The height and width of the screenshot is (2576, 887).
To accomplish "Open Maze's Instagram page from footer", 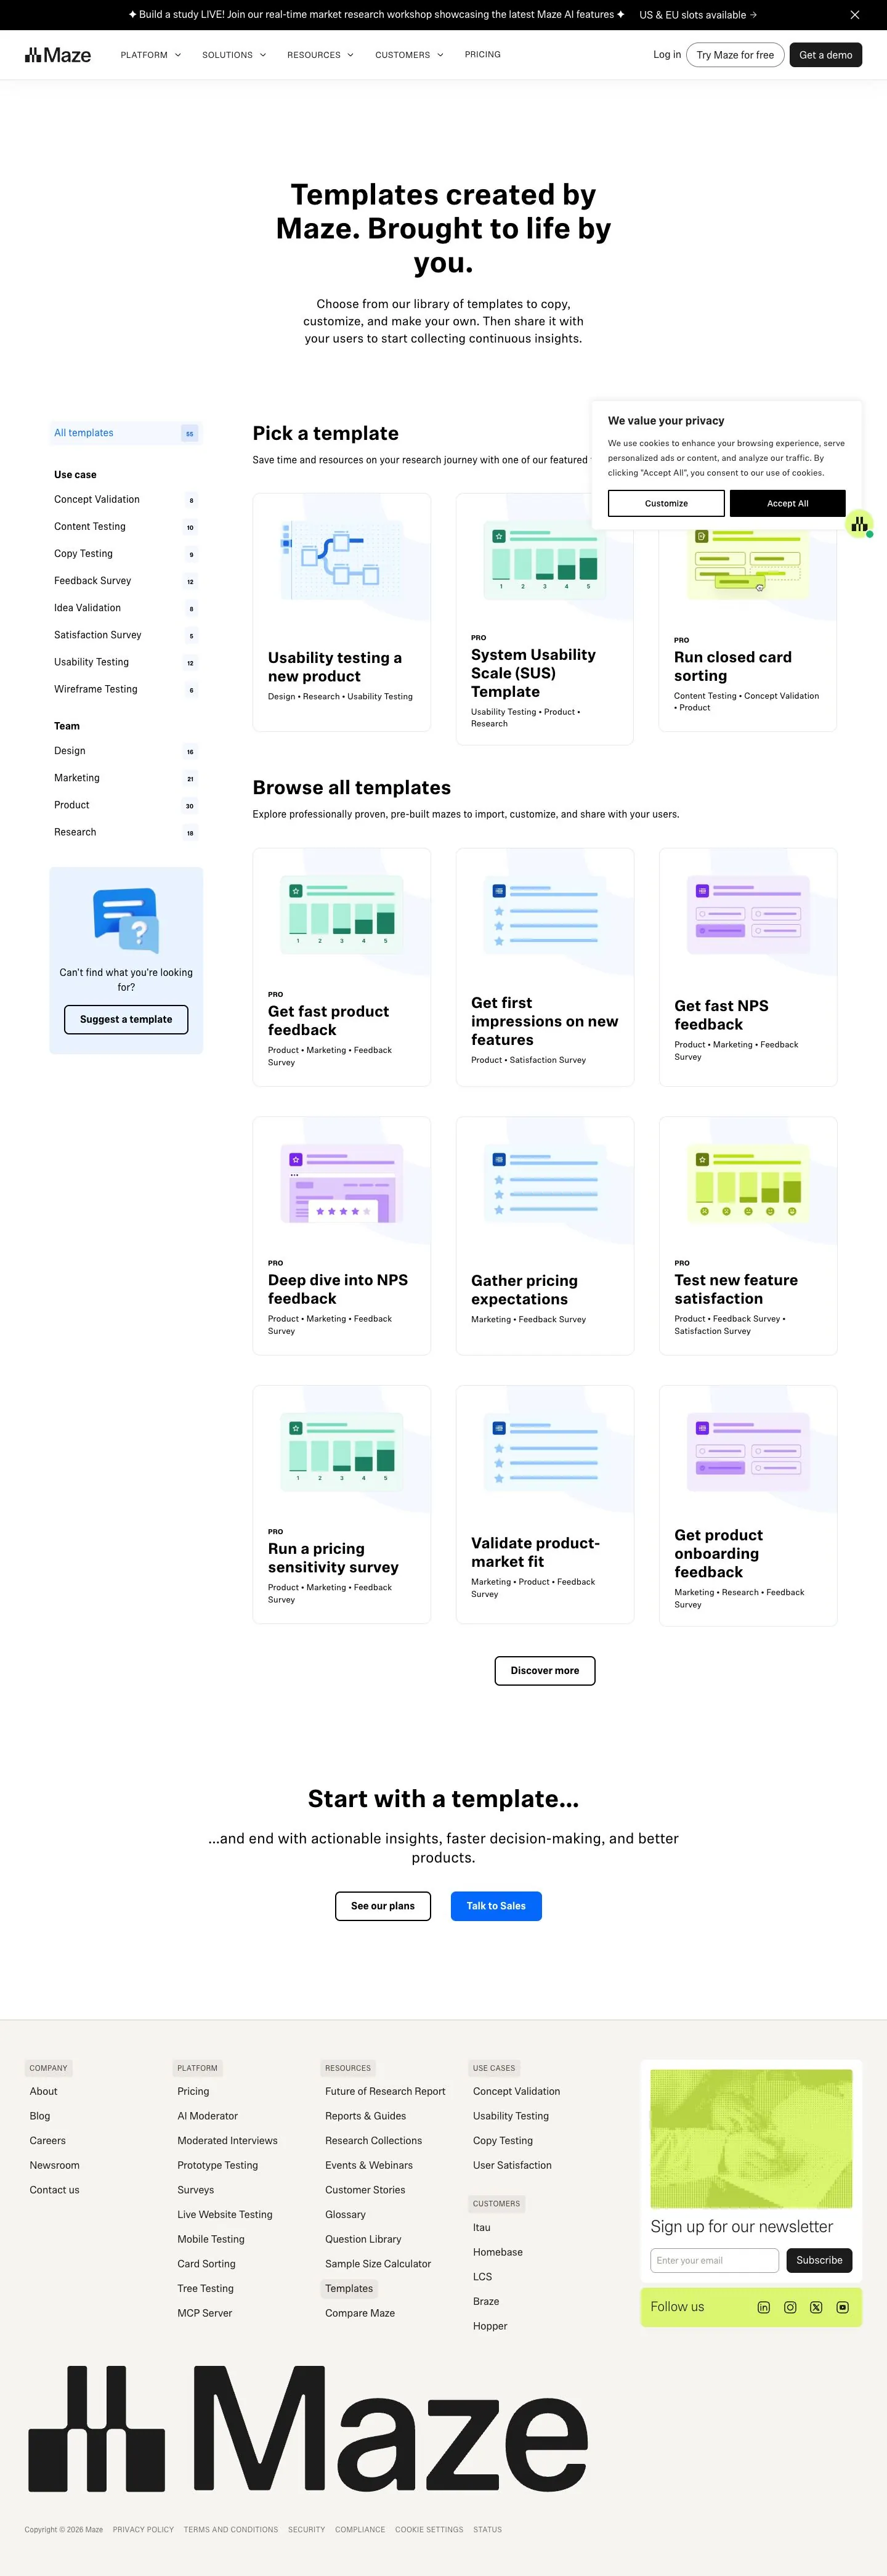I will pos(790,2307).
